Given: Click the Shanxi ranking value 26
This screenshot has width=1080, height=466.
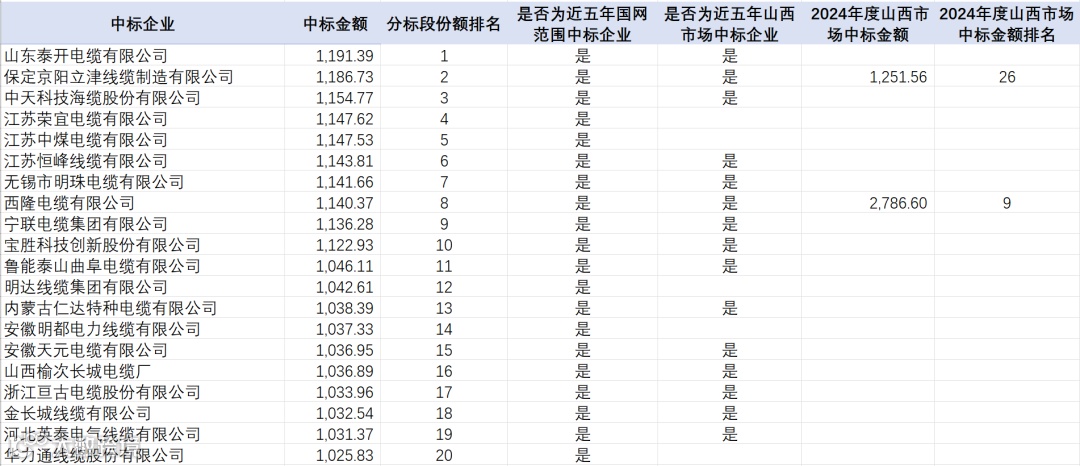Looking at the screenshot, I should 1007,76.
